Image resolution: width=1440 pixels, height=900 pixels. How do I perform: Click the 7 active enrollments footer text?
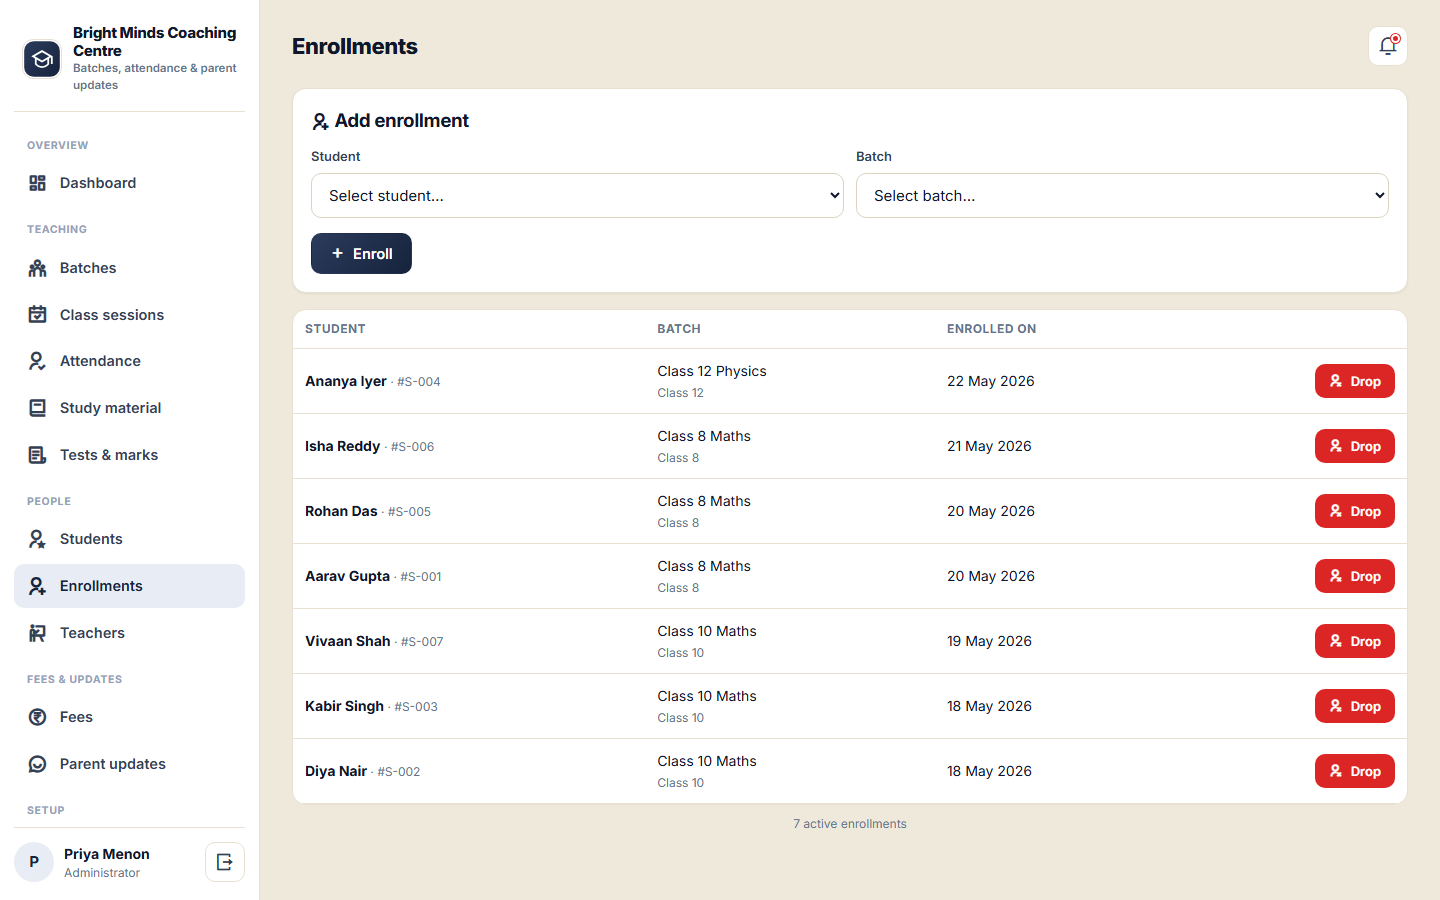(x=850, y=824)
